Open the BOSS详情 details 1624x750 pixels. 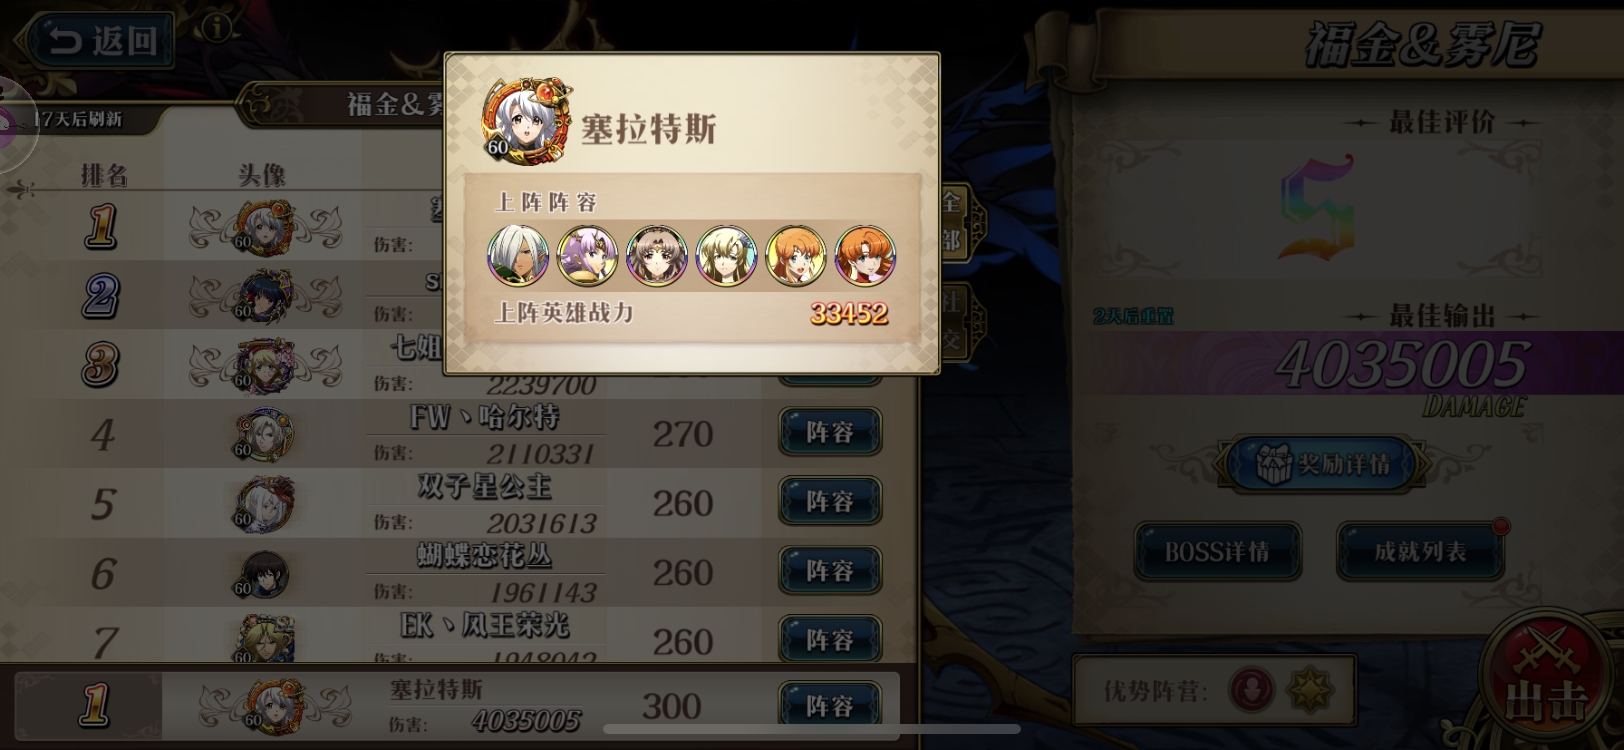pos(1217,551)
